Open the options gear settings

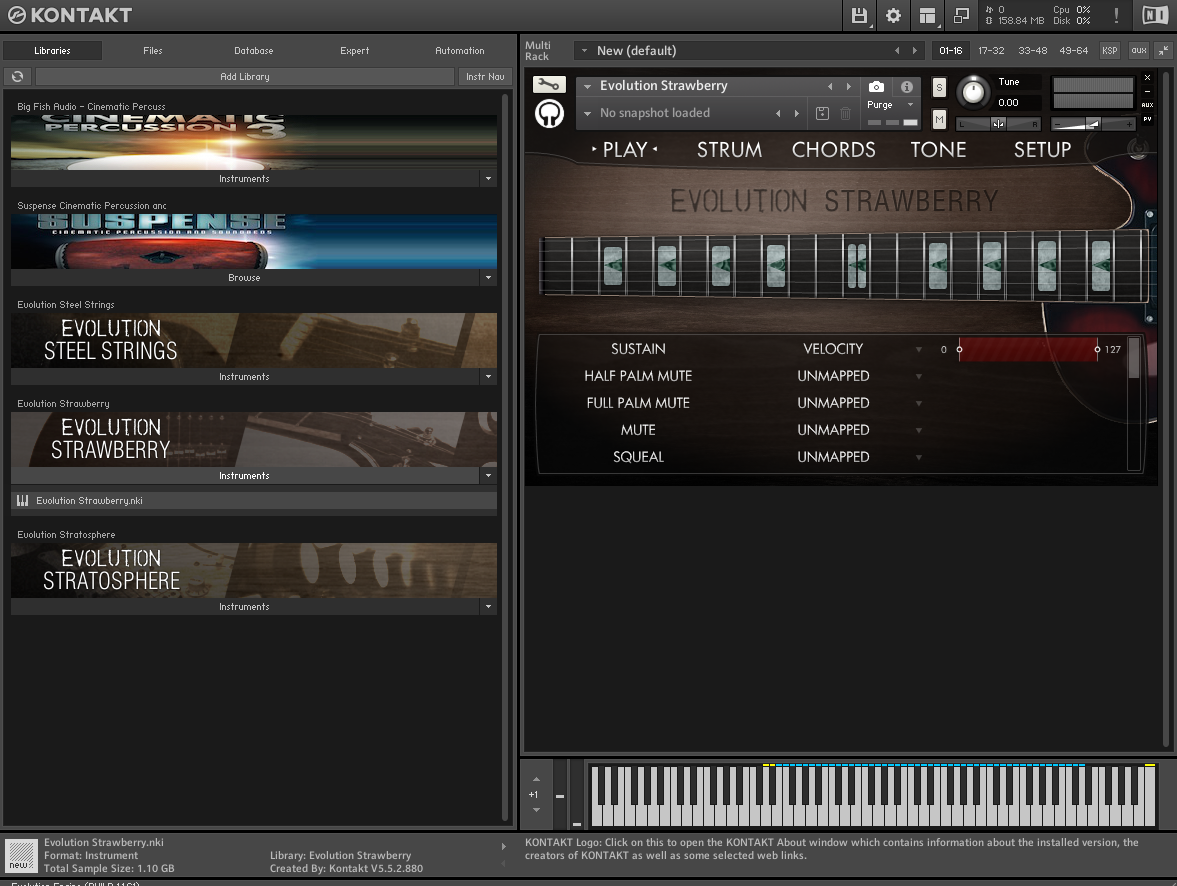pos(893,15)
